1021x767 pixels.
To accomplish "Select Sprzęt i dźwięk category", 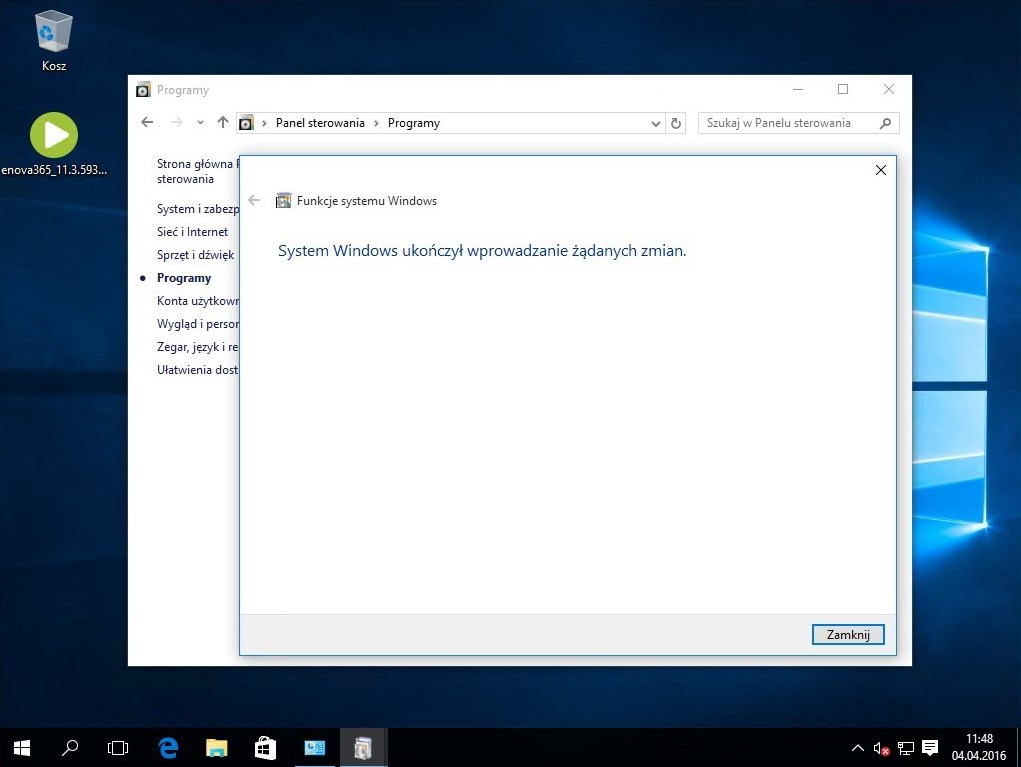I will pyautogui.click(x=195, y=255).
